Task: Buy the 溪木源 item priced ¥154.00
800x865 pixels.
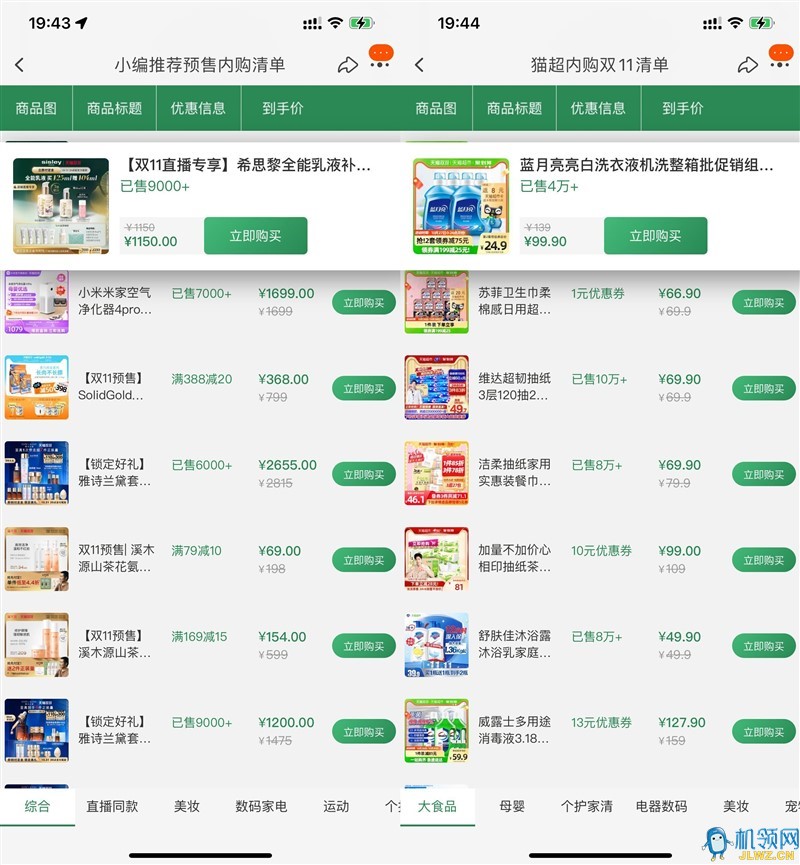Action: click(364, 647)
